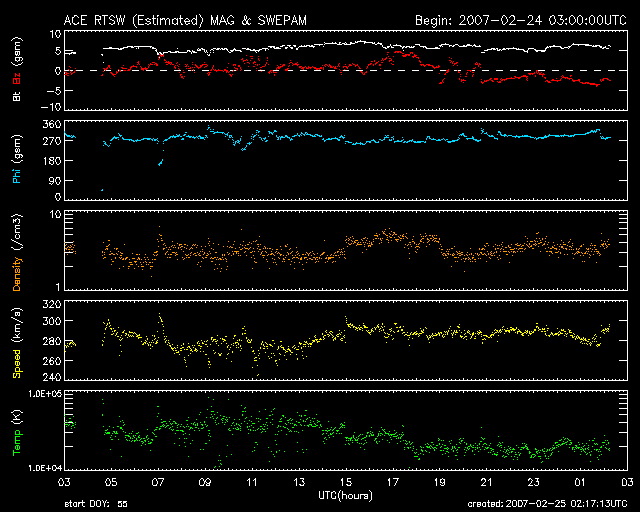Click the red 'Bz' axis label
This screenshot has height=512, width=640.
click(x=17, y=78)
